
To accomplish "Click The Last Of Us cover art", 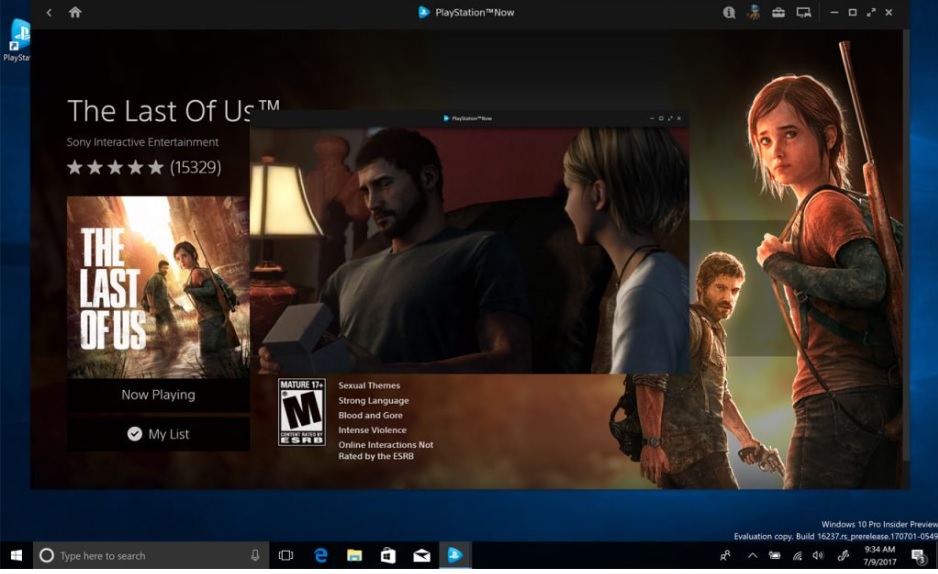I will (x=158, y=287).
